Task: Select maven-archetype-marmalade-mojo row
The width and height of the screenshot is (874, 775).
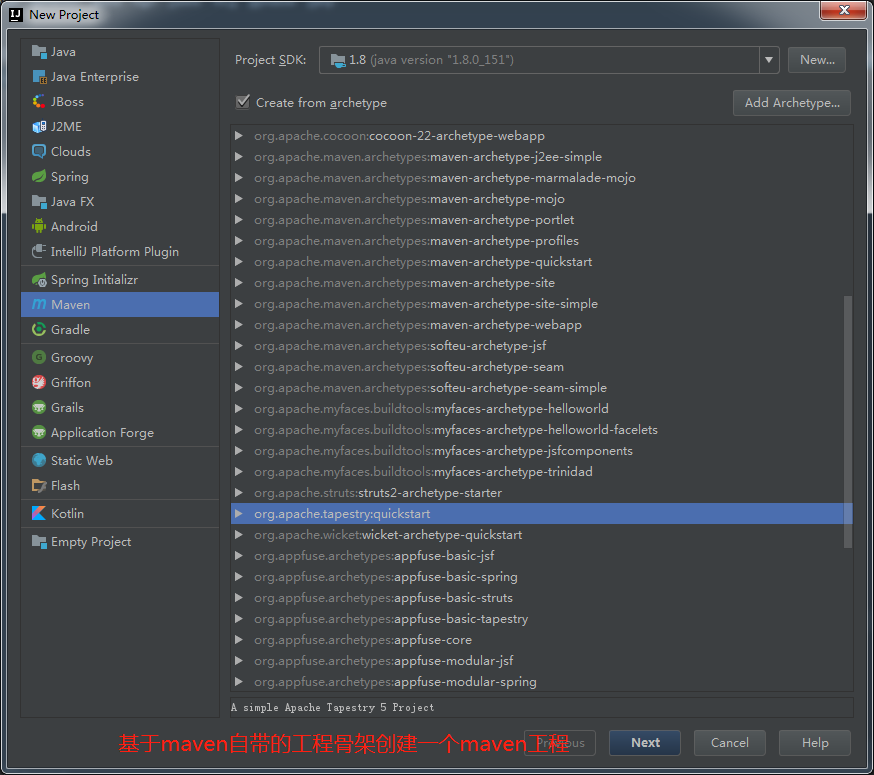Action: coord(542,178)
